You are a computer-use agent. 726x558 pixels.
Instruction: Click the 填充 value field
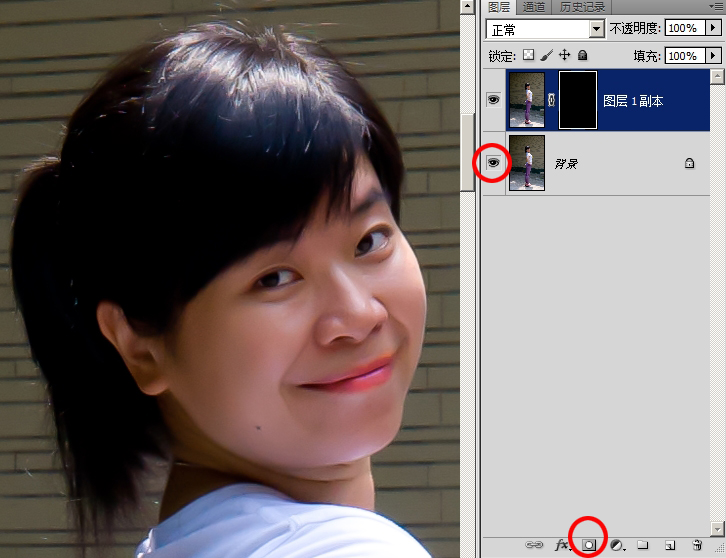pos(685,56)
